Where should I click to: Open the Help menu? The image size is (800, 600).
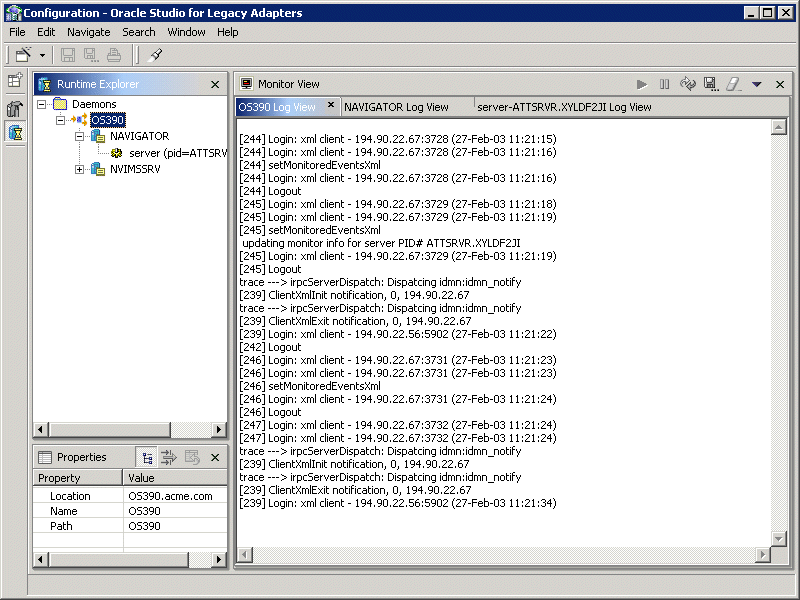coord(228,32)
